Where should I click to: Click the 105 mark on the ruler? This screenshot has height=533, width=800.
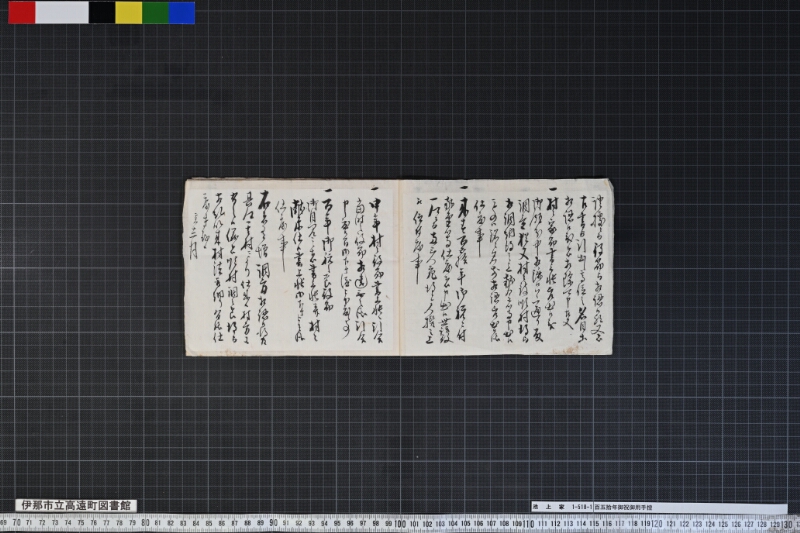click(465, 524)
